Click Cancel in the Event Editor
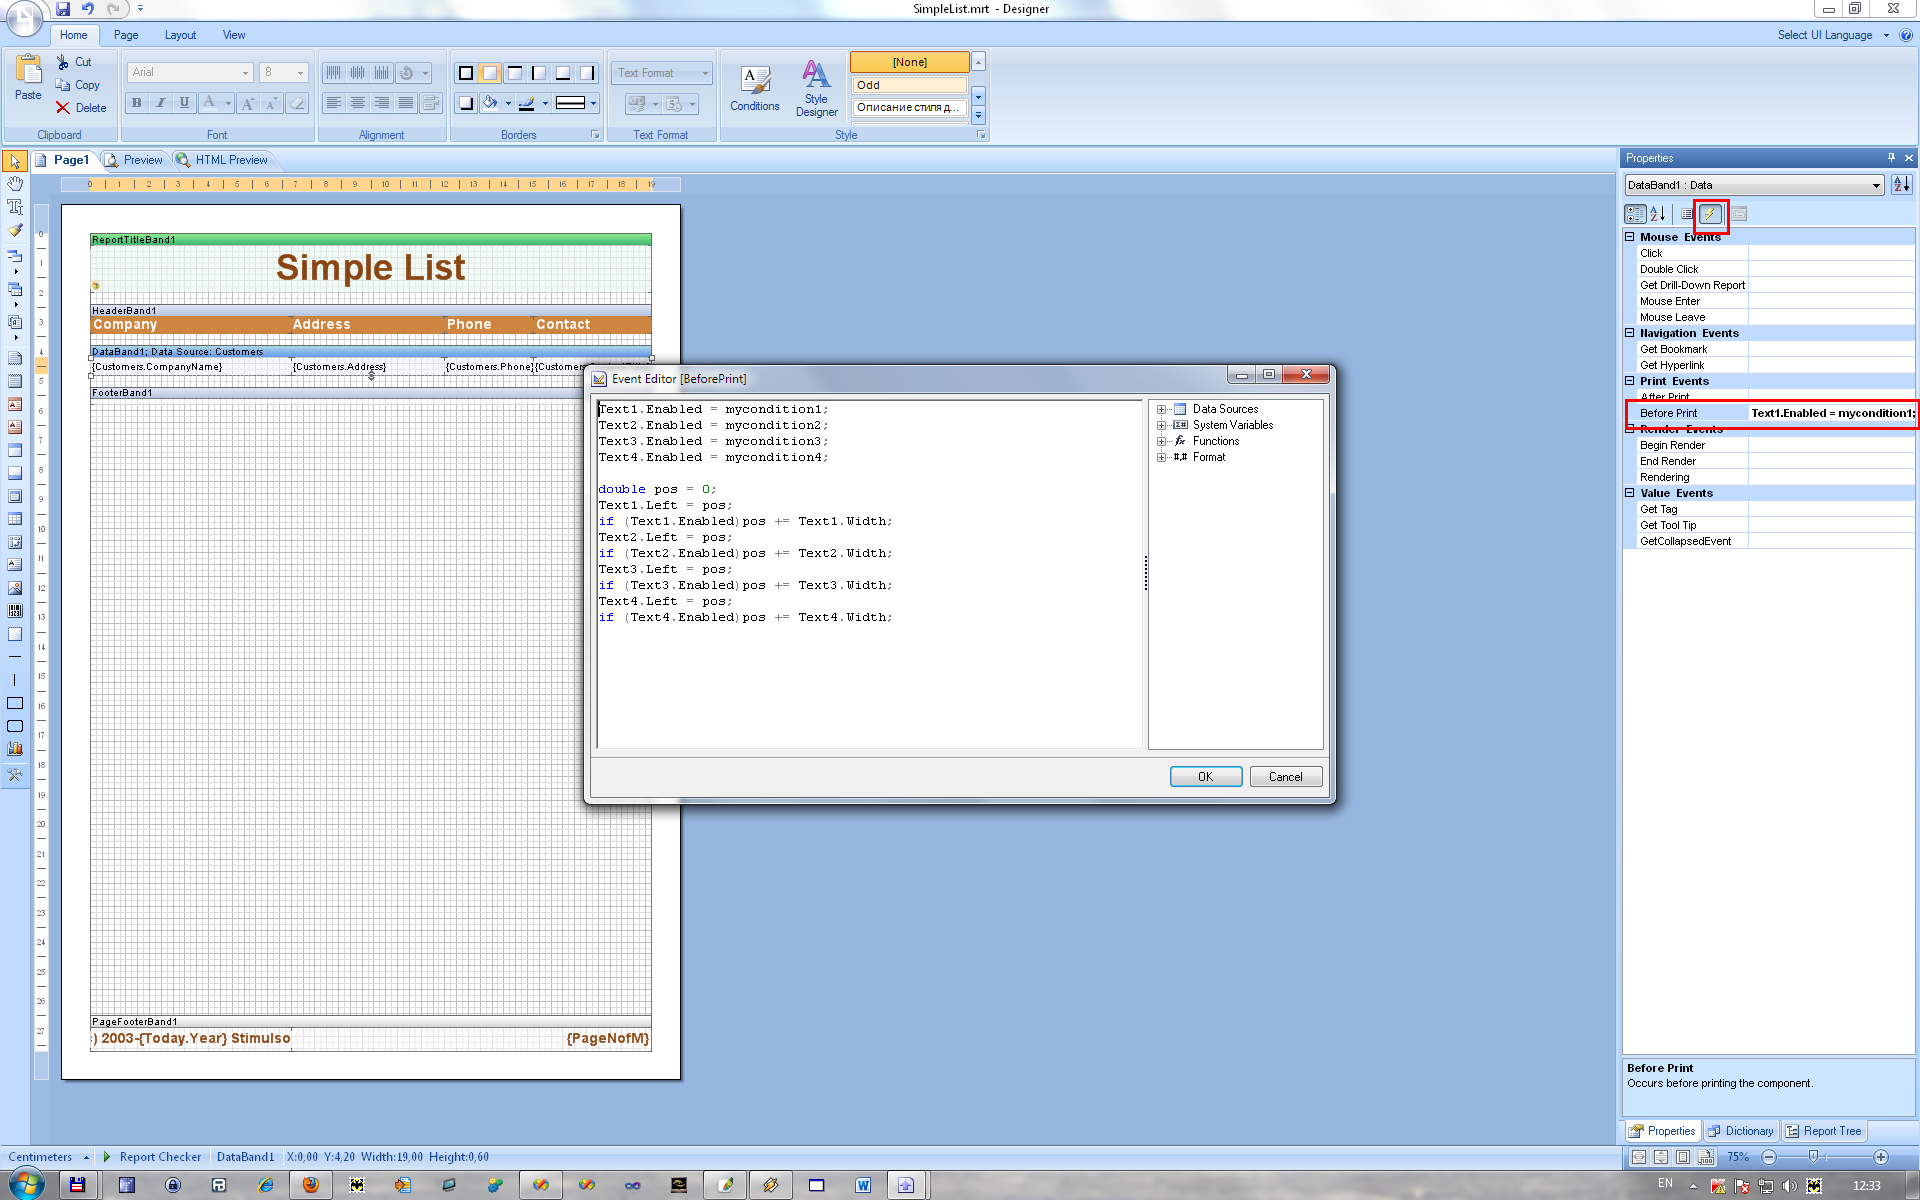 (x=1286, y=777)
